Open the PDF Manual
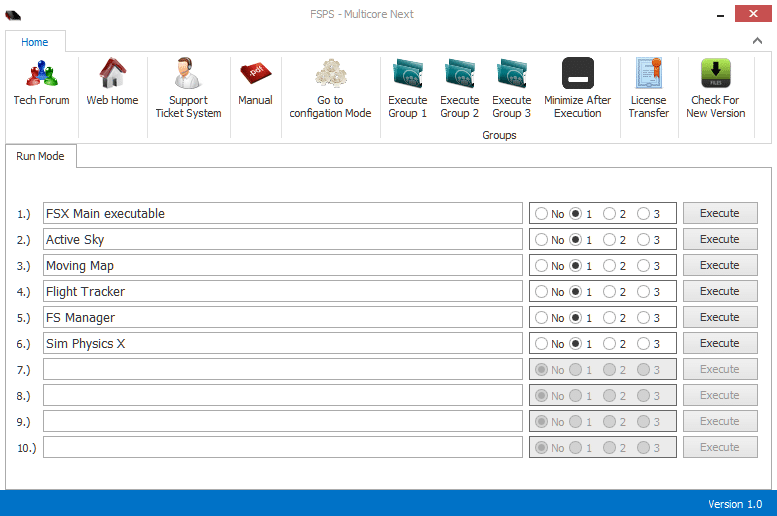This screenshot has width=777, height=516. (255, 75)
